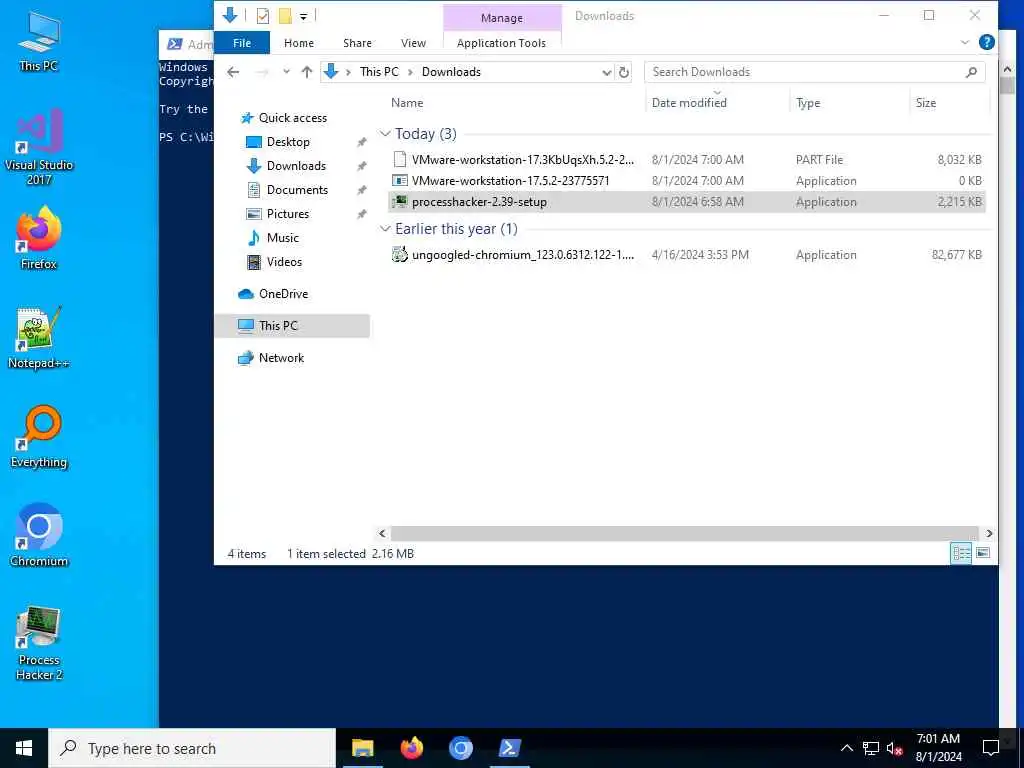1024x768 pixels.
Task: Switch to details view layout icon
Action: pyautogui.click(x=961, y=553)
